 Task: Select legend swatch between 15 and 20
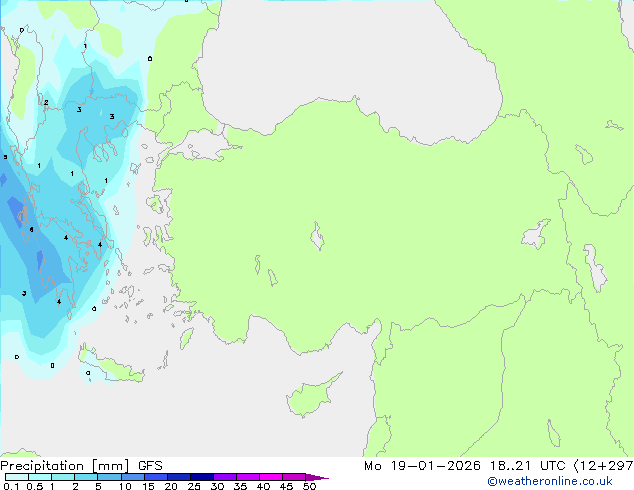point(155,477)
